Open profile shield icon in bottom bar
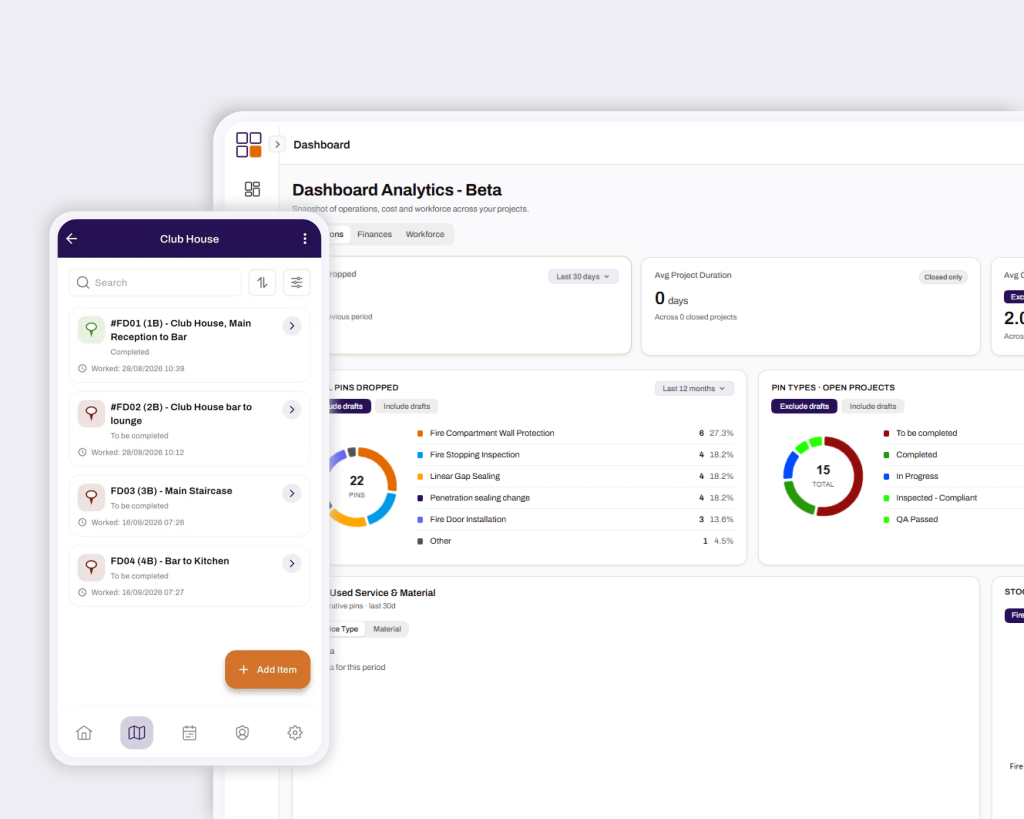 pos(242,733)
